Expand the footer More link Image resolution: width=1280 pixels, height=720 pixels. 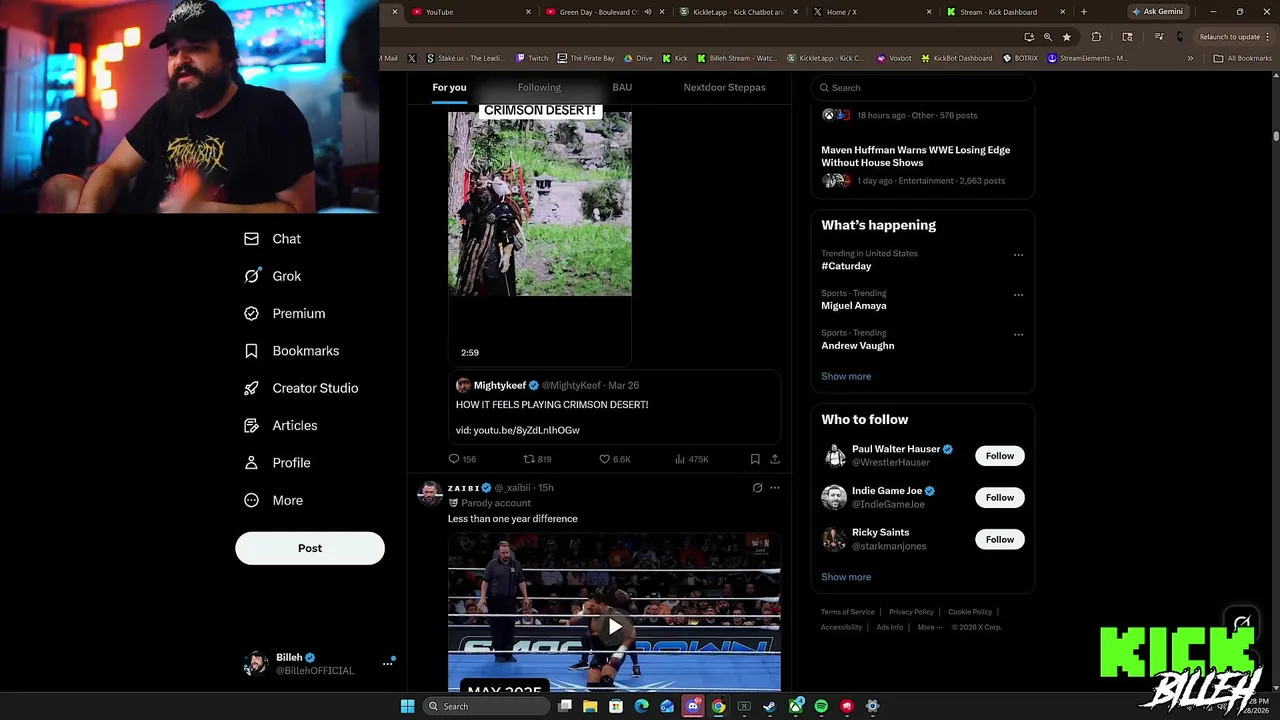tap(929, 627)
